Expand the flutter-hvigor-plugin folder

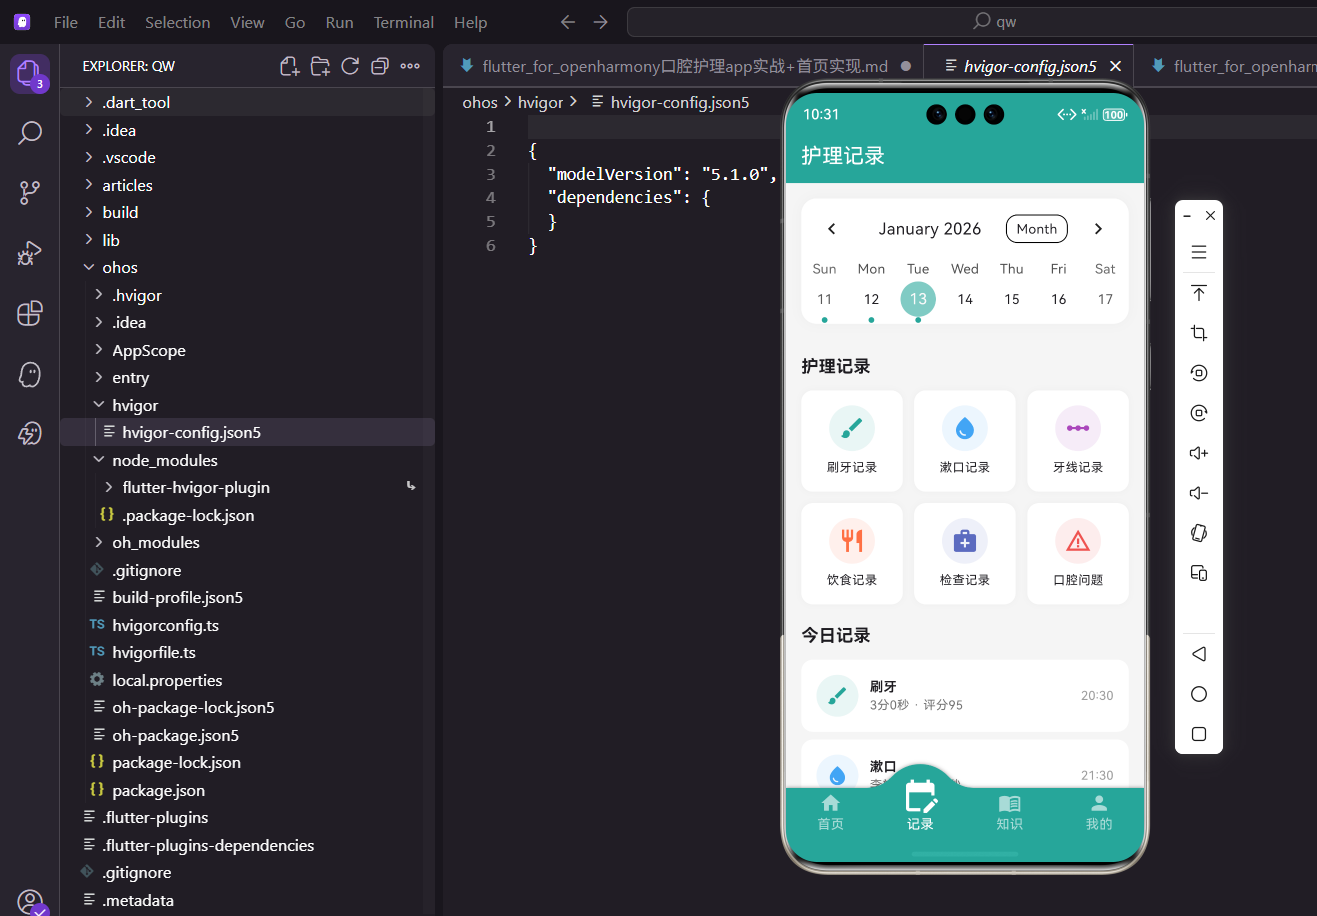coord(247,487)
